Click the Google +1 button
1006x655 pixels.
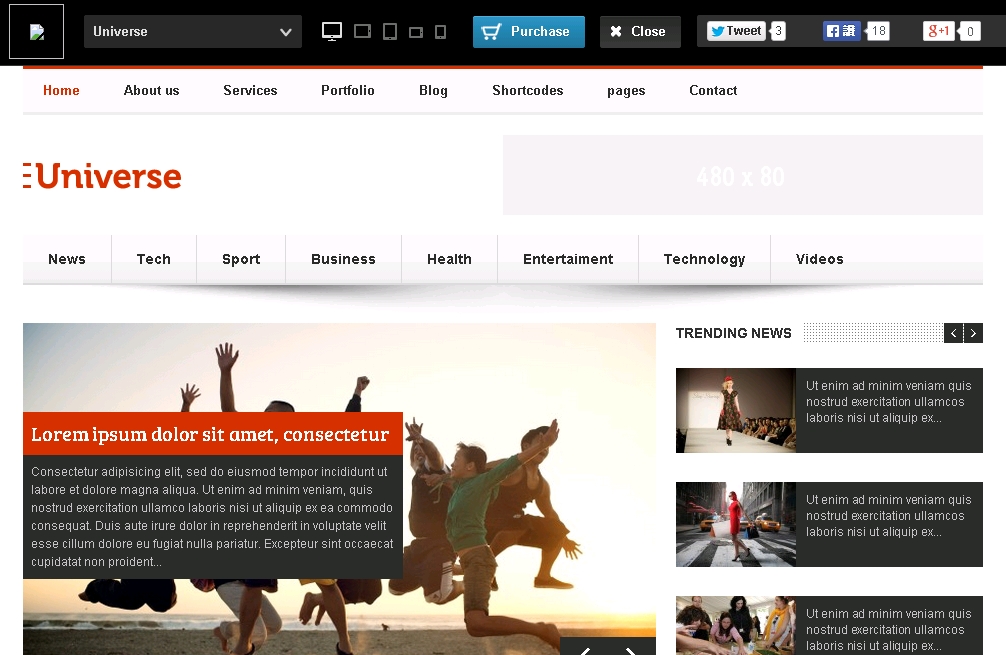(939, 31)
